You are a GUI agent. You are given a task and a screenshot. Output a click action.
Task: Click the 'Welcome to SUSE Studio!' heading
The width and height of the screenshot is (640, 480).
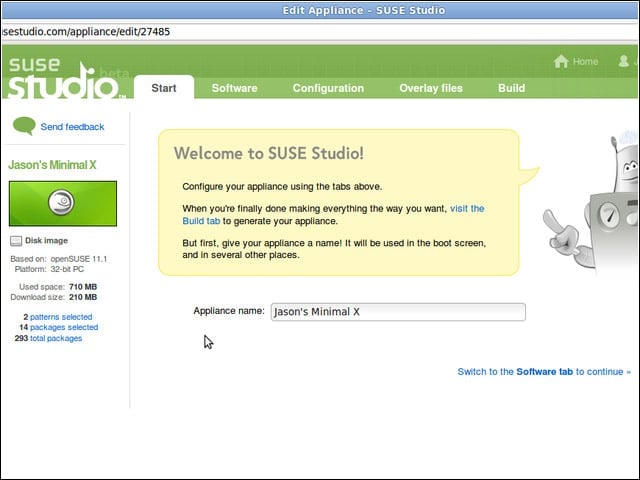[x=269, y=153]
